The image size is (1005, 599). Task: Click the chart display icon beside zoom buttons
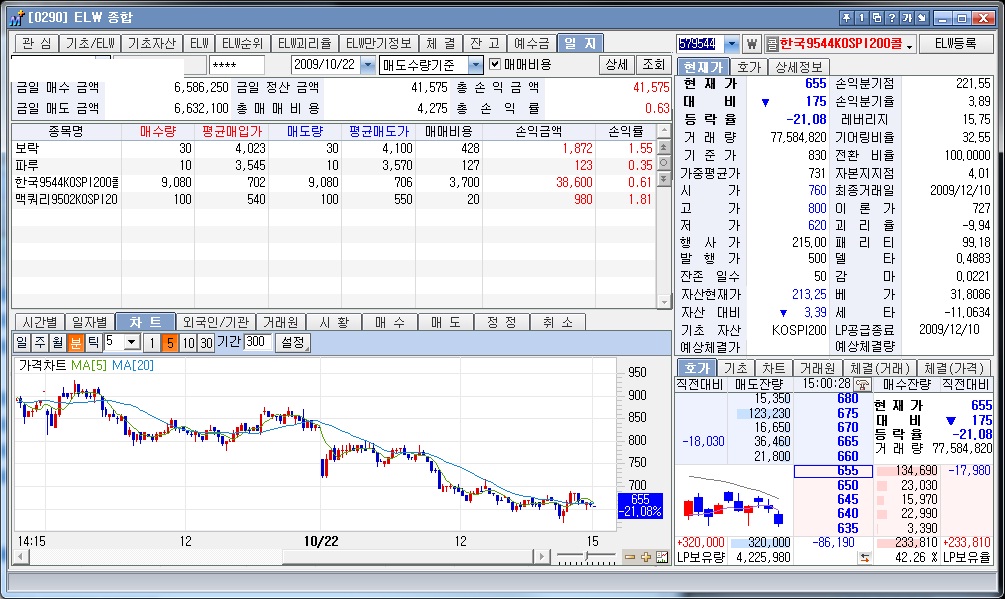pos(662,557)
